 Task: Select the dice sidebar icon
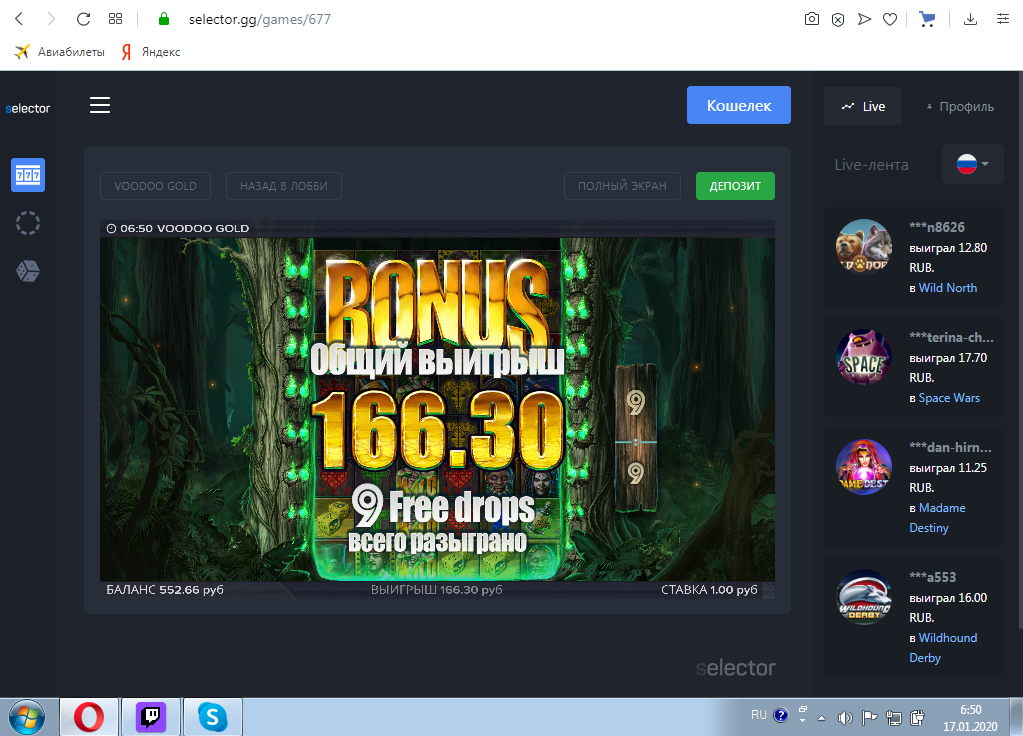(x=28, y=271)
